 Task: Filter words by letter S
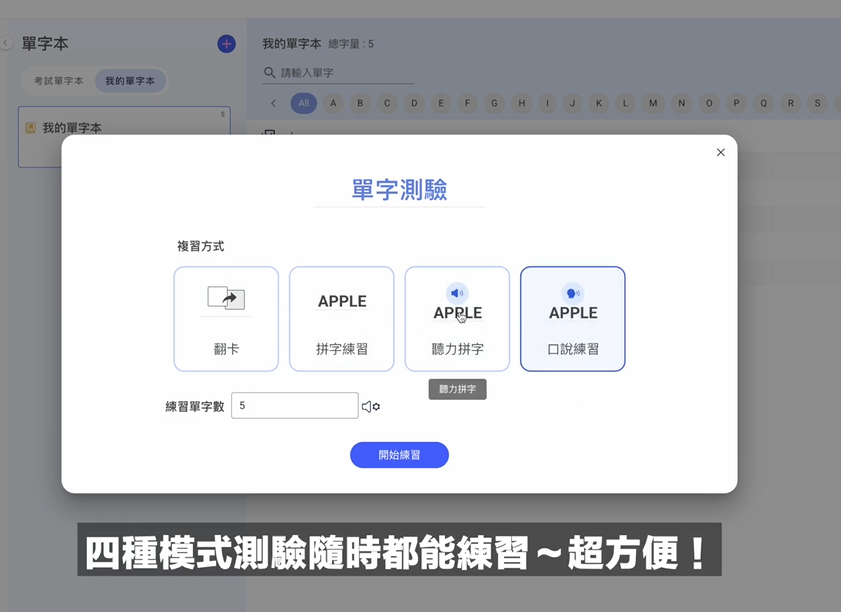(817, 103)
